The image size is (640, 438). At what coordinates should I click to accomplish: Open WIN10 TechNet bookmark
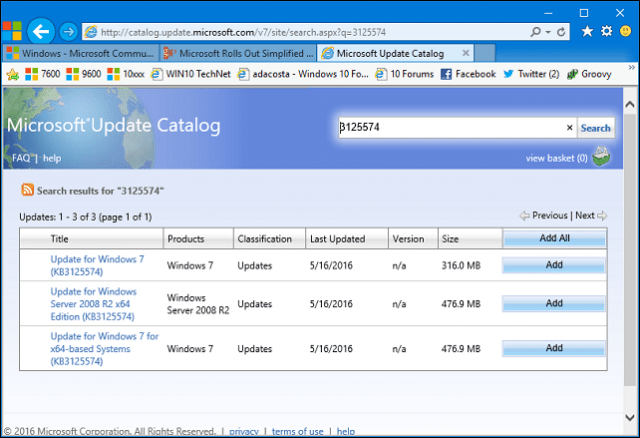pyautogui.click(x=191, y=74)
